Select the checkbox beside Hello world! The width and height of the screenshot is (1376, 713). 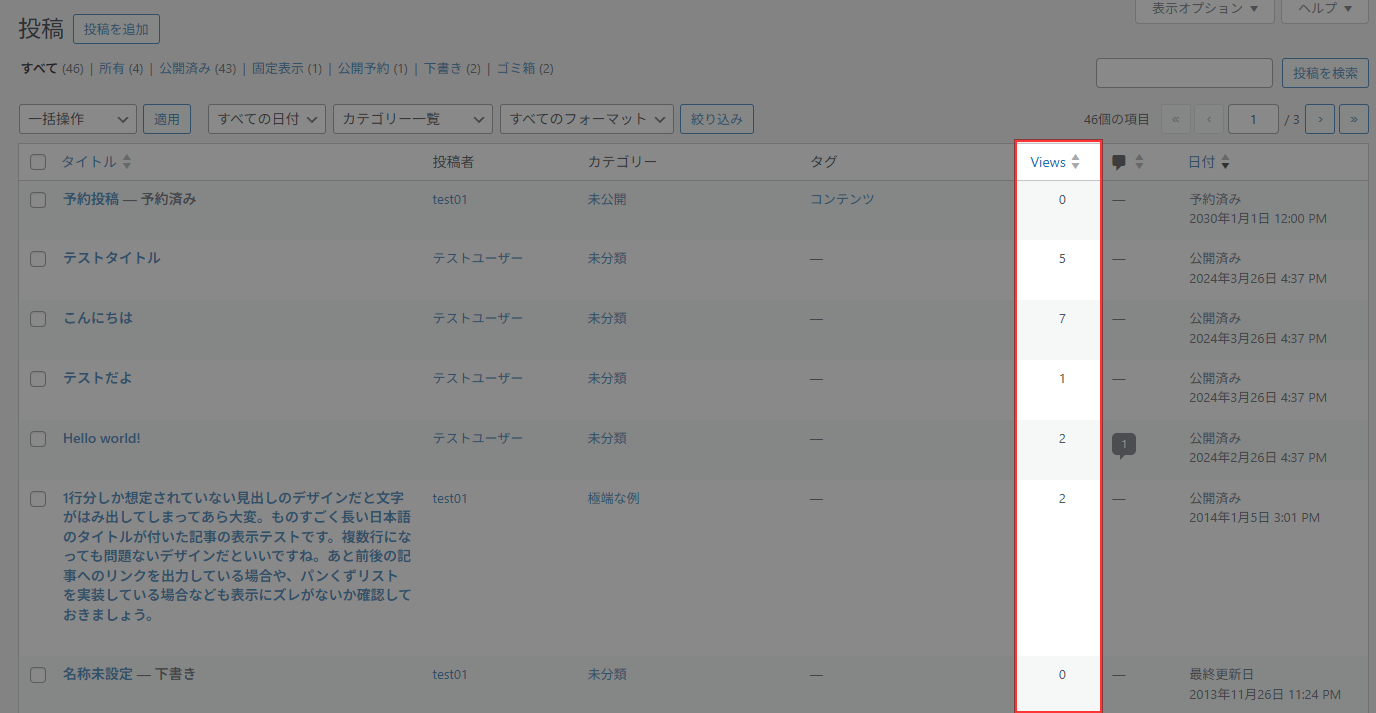point(38,439)
